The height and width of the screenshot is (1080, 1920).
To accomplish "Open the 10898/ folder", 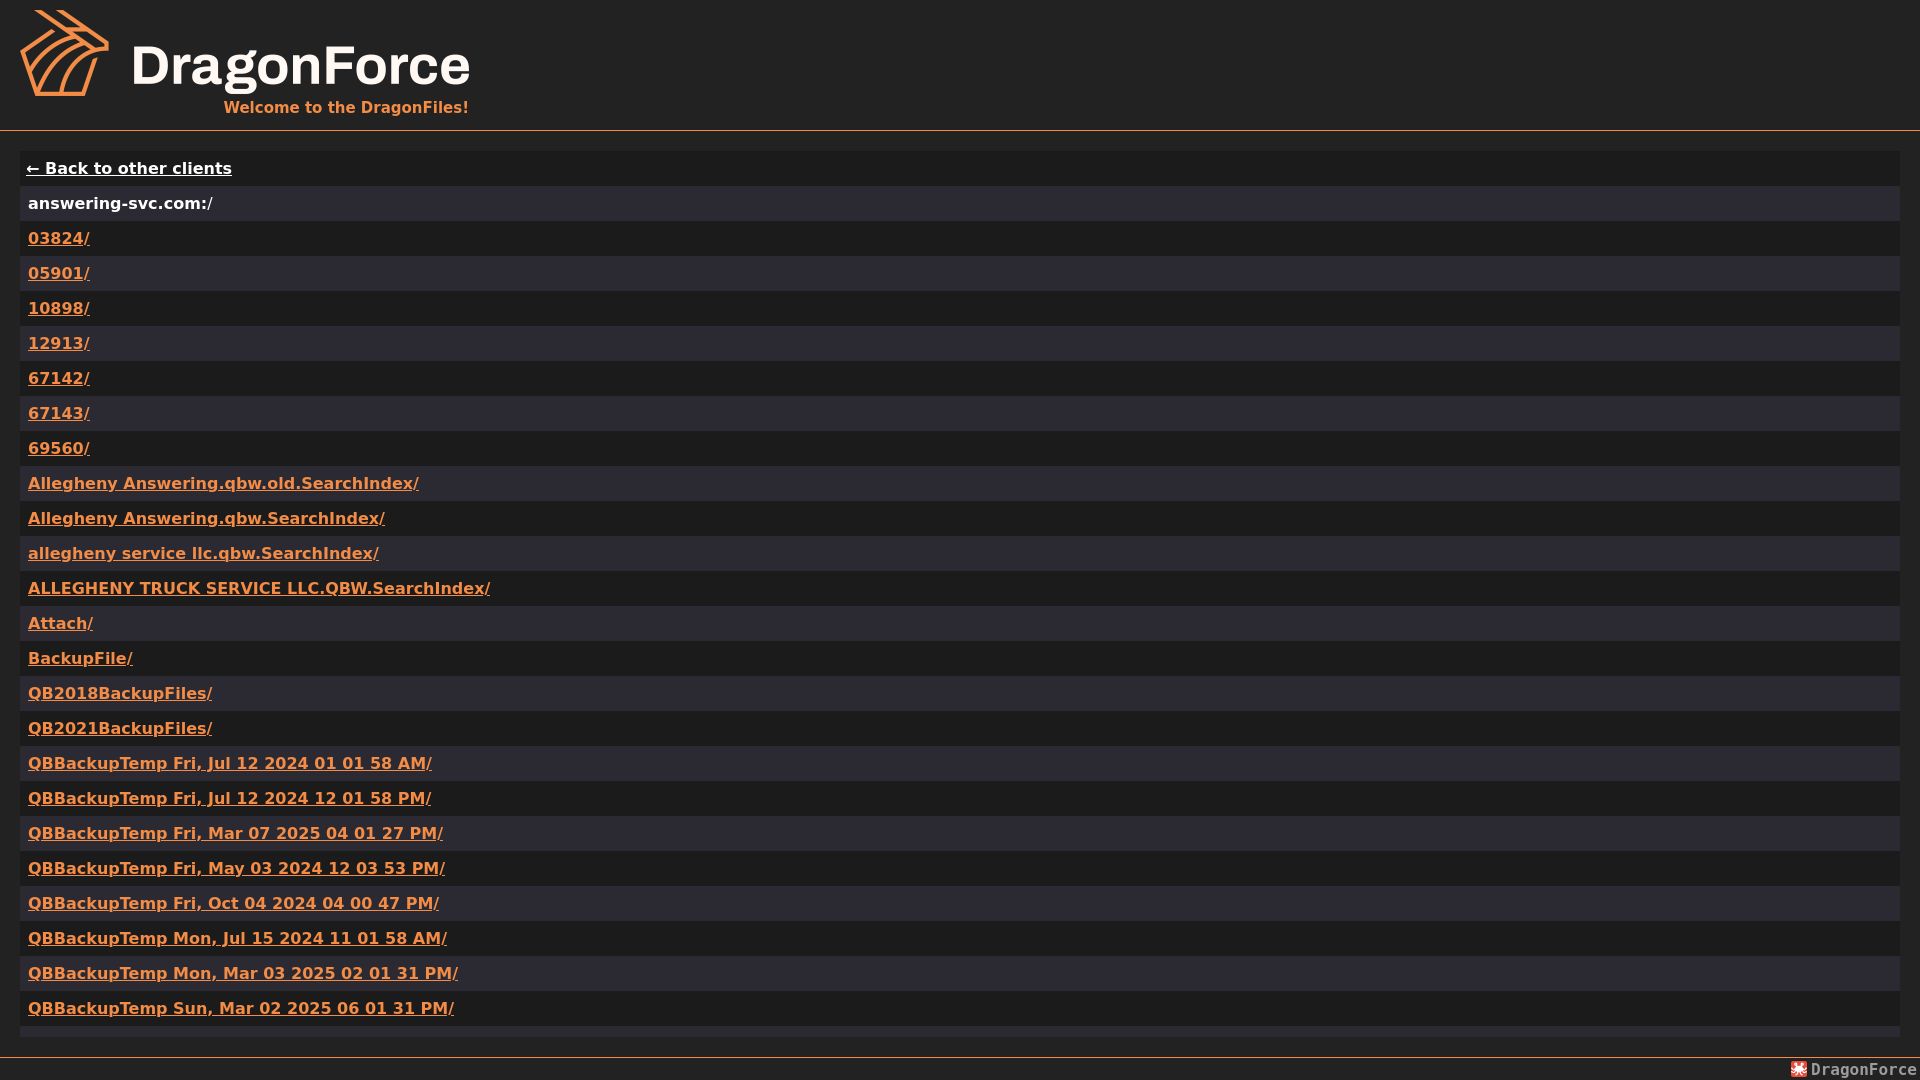I will pyautogui.click(x=59, y=308).
